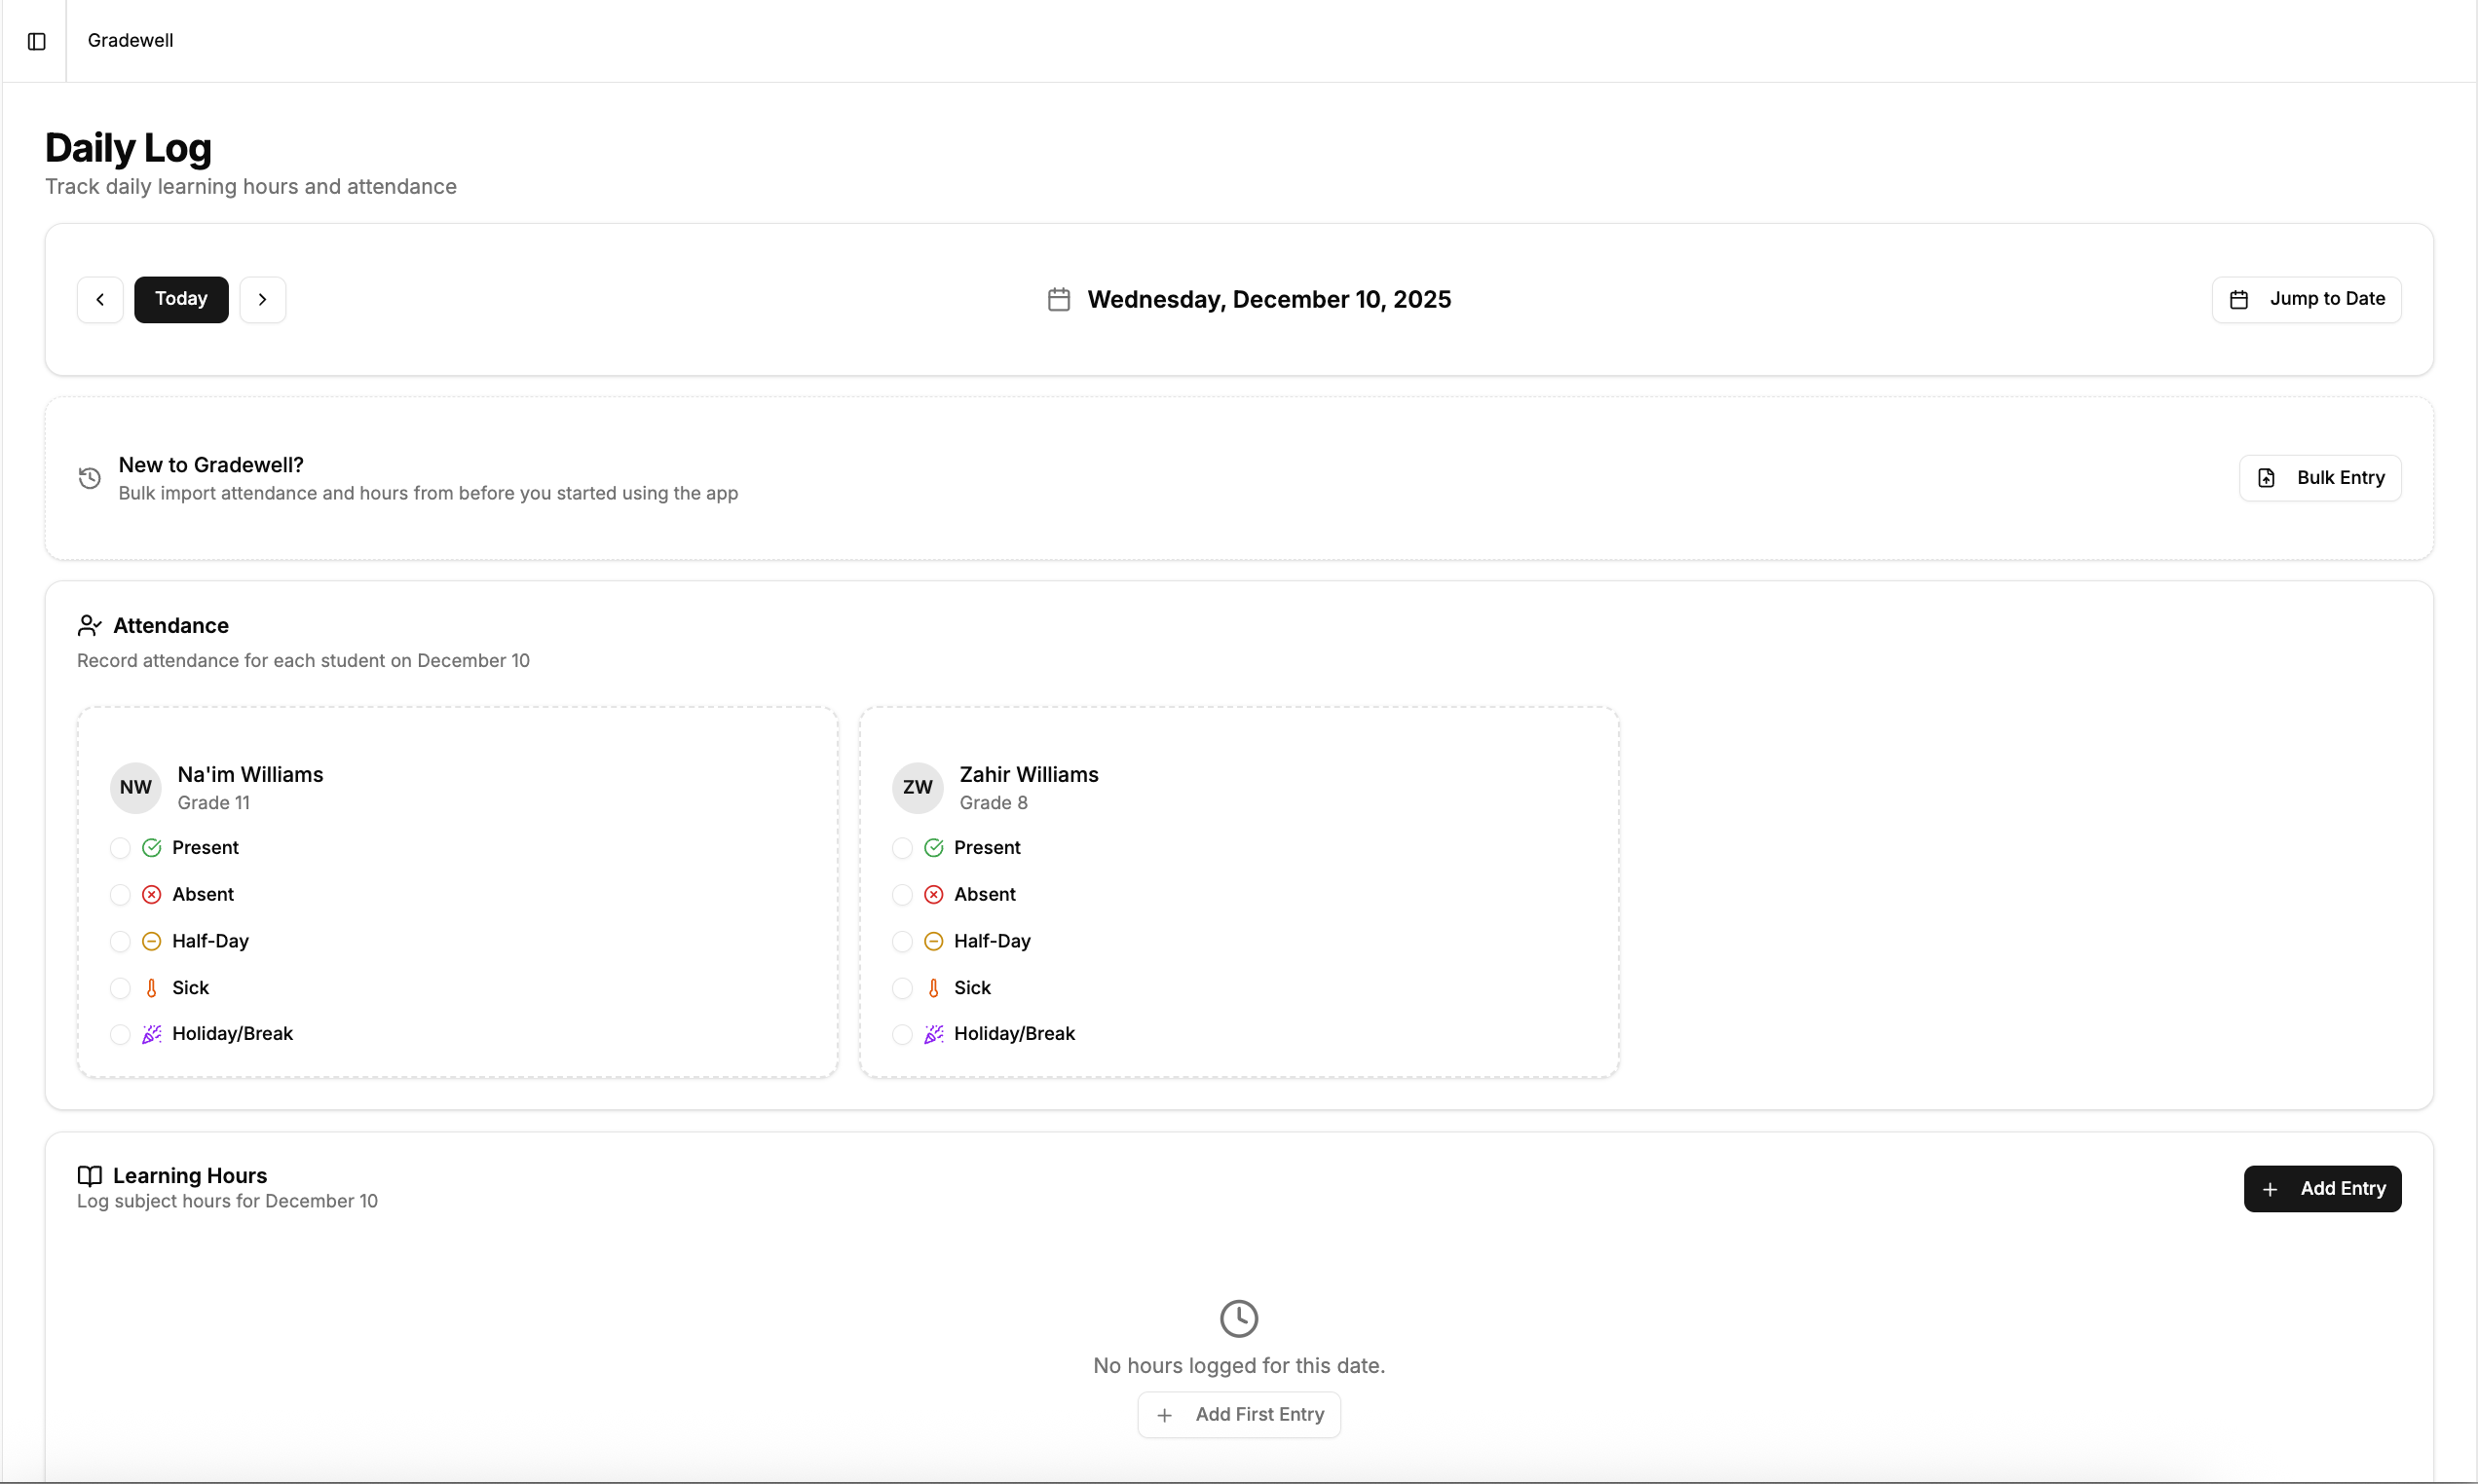Mark Na'im Williams as Present
Screen dimensions: 2478x1484
coord(120,846)
